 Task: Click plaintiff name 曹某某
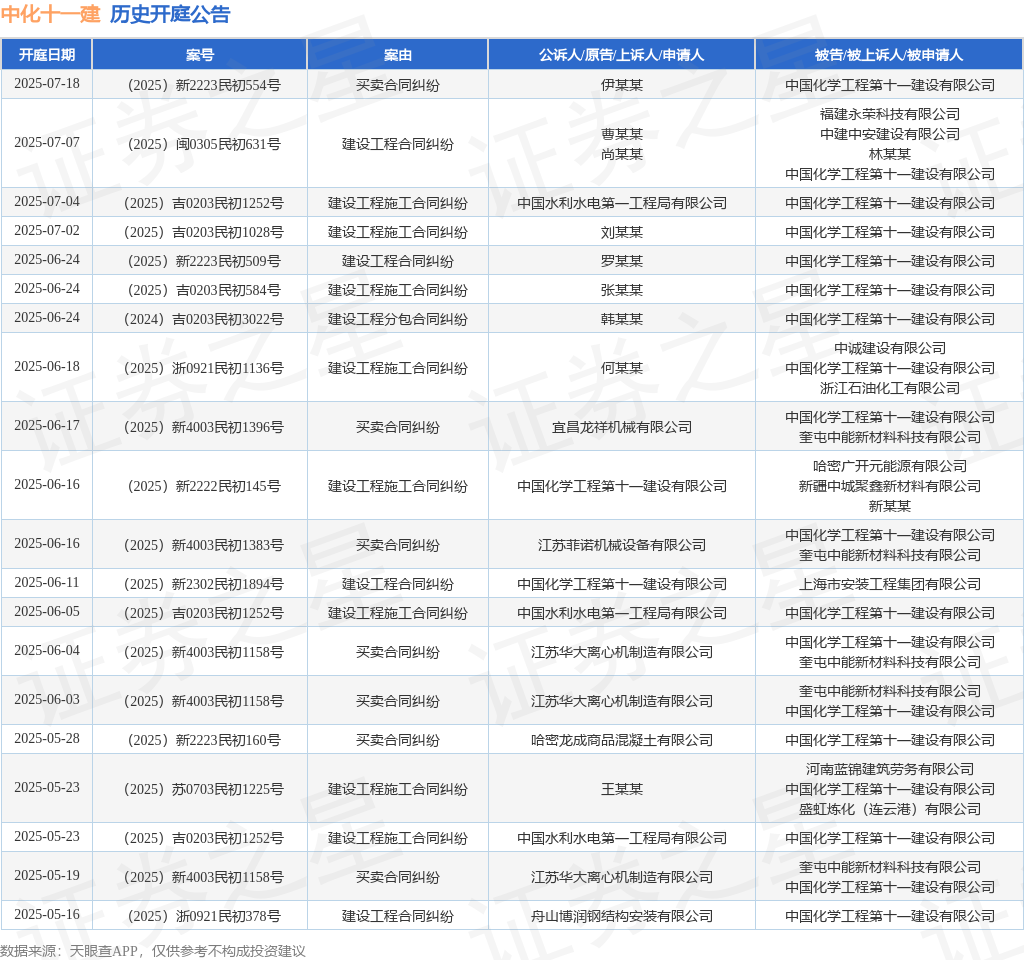pos(621,134)
